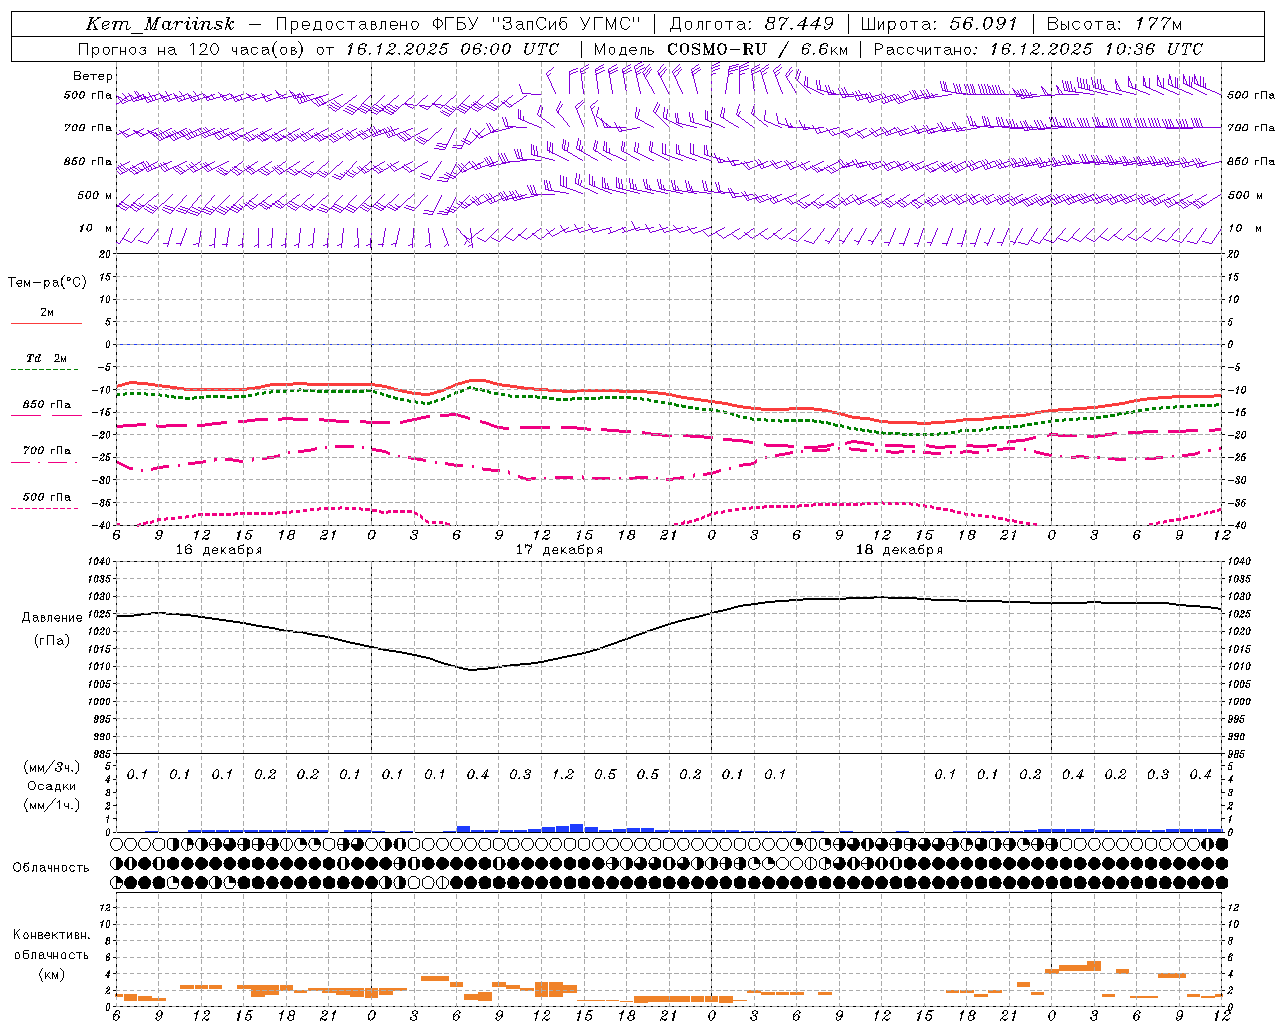Click the (мм/1ч.) unit label
This screenshot has width=1280, height=1024.
click(x=52, y=805)
